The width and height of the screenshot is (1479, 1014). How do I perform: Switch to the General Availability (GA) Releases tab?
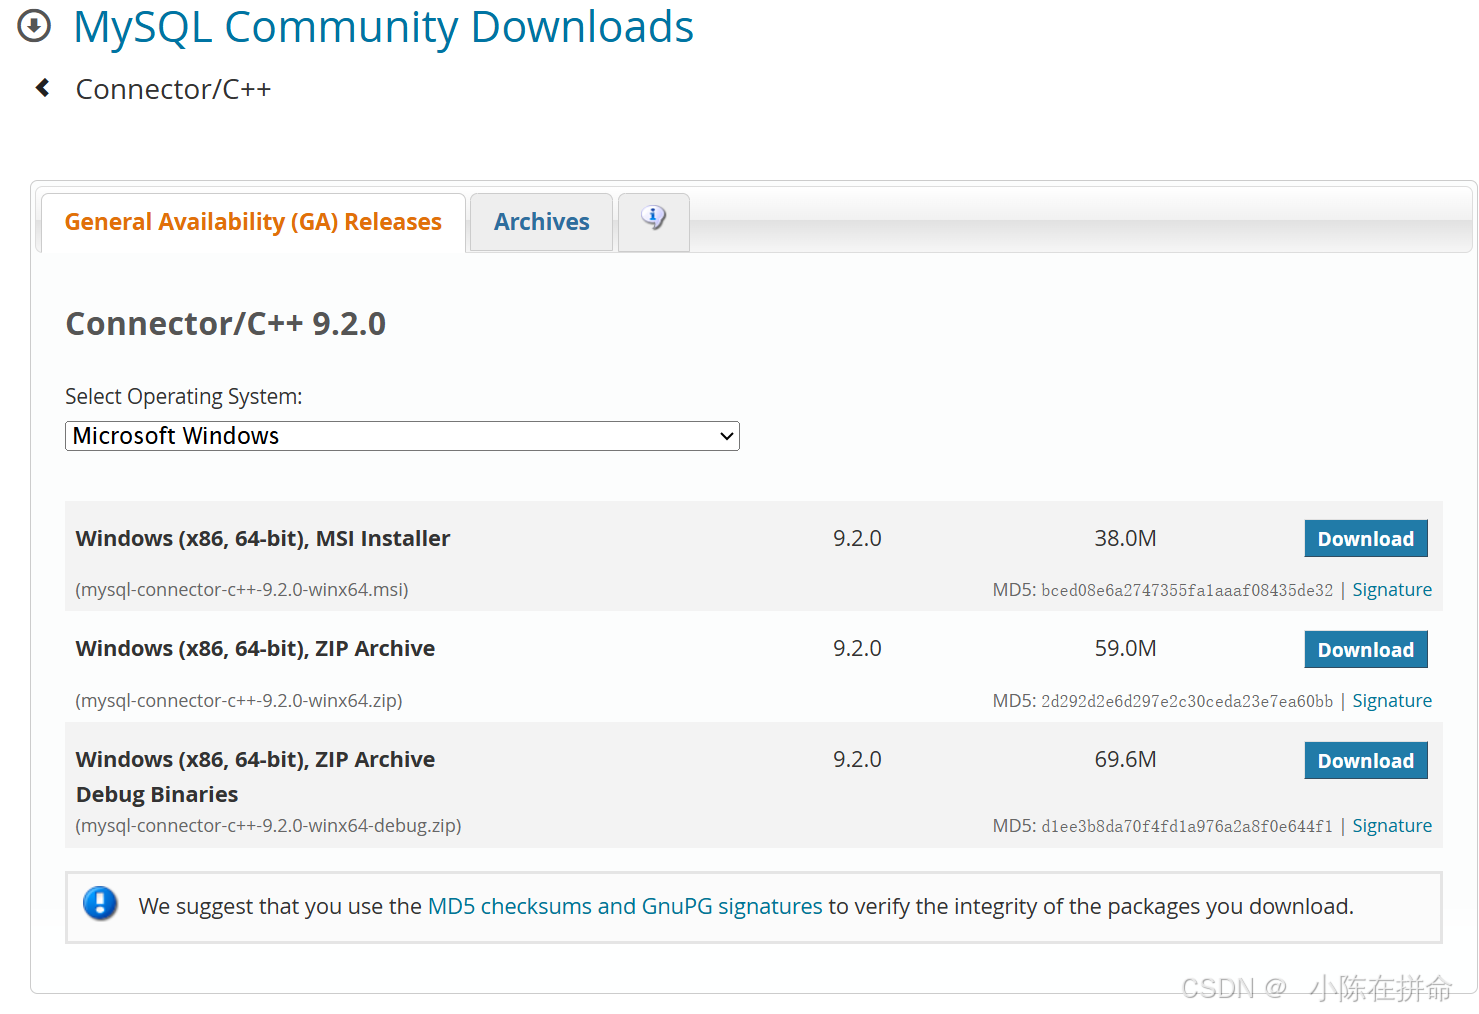[x=253, y=222]
